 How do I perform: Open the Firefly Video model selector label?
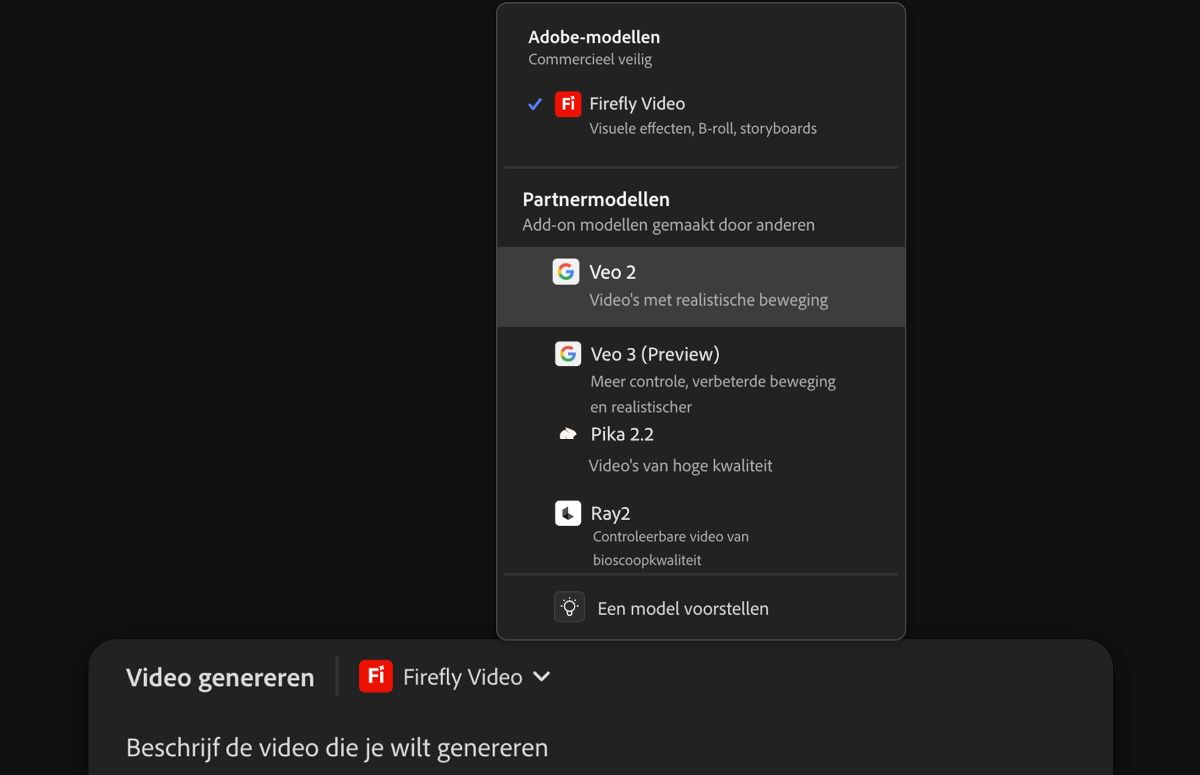462,677
